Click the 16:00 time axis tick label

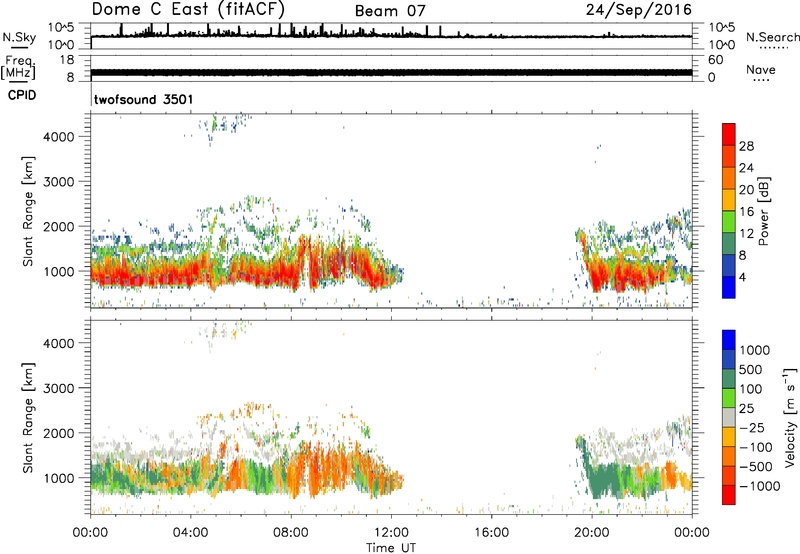point(491,533)
